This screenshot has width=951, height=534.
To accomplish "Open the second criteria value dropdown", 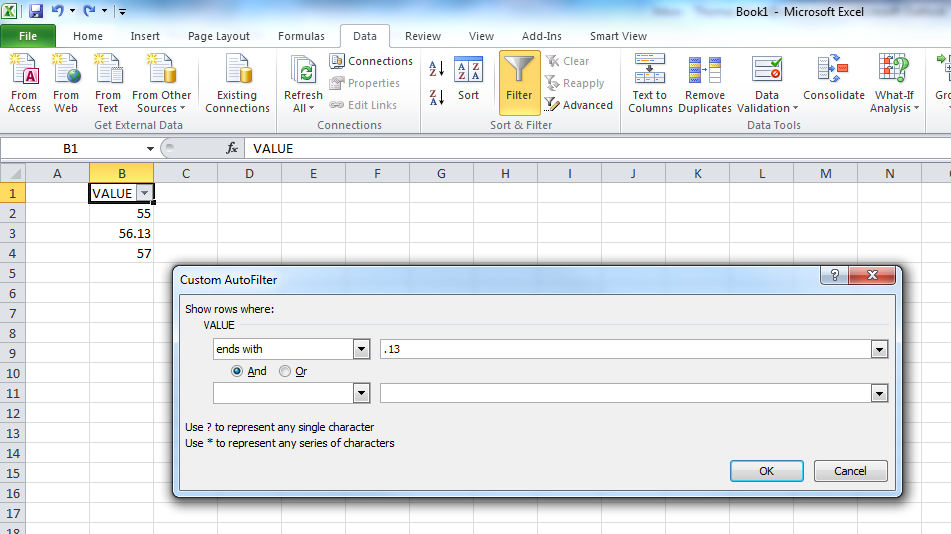I will [x=879, y=393].
